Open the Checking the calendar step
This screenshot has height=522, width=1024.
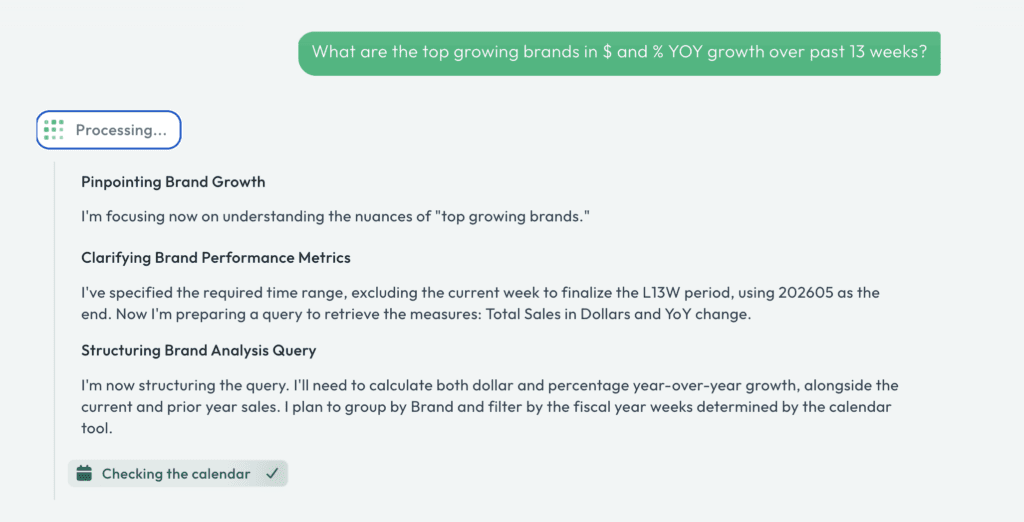176,474
